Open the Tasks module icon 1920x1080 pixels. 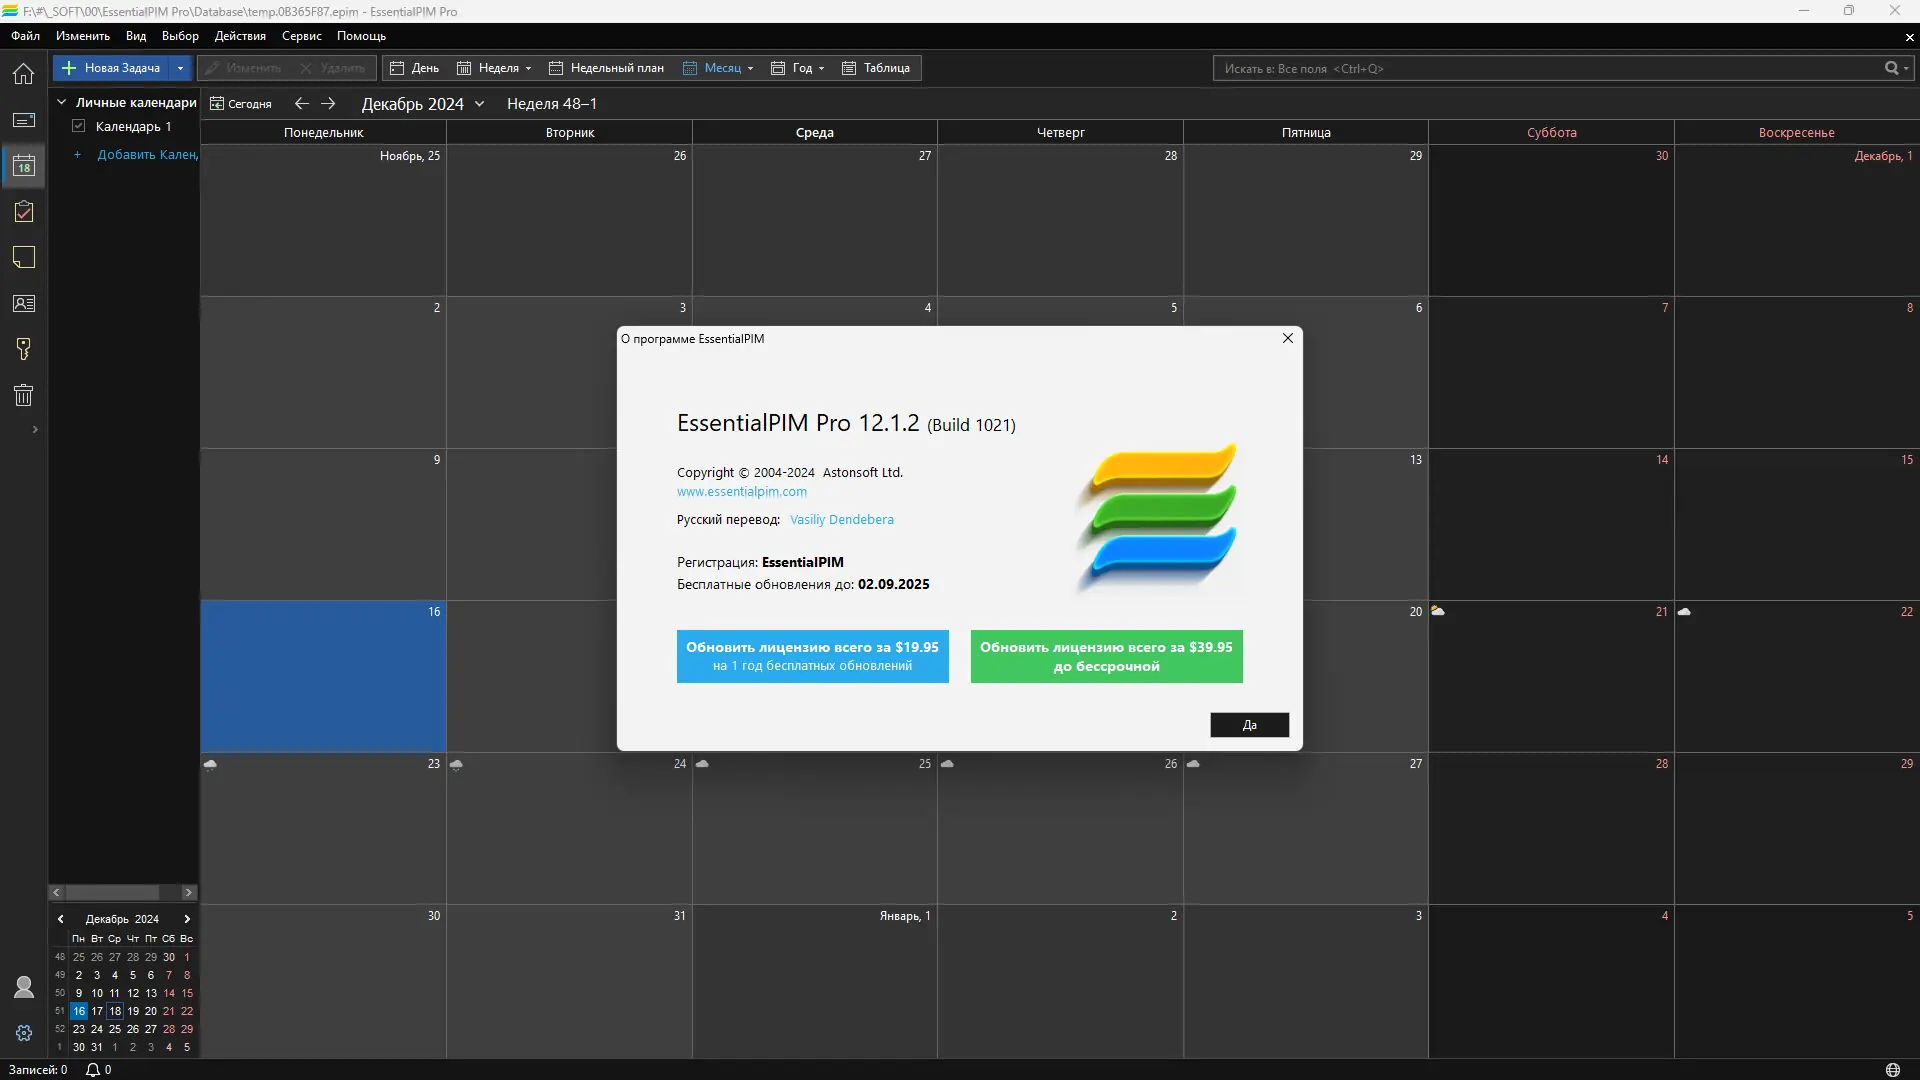[x=23, y=212]
